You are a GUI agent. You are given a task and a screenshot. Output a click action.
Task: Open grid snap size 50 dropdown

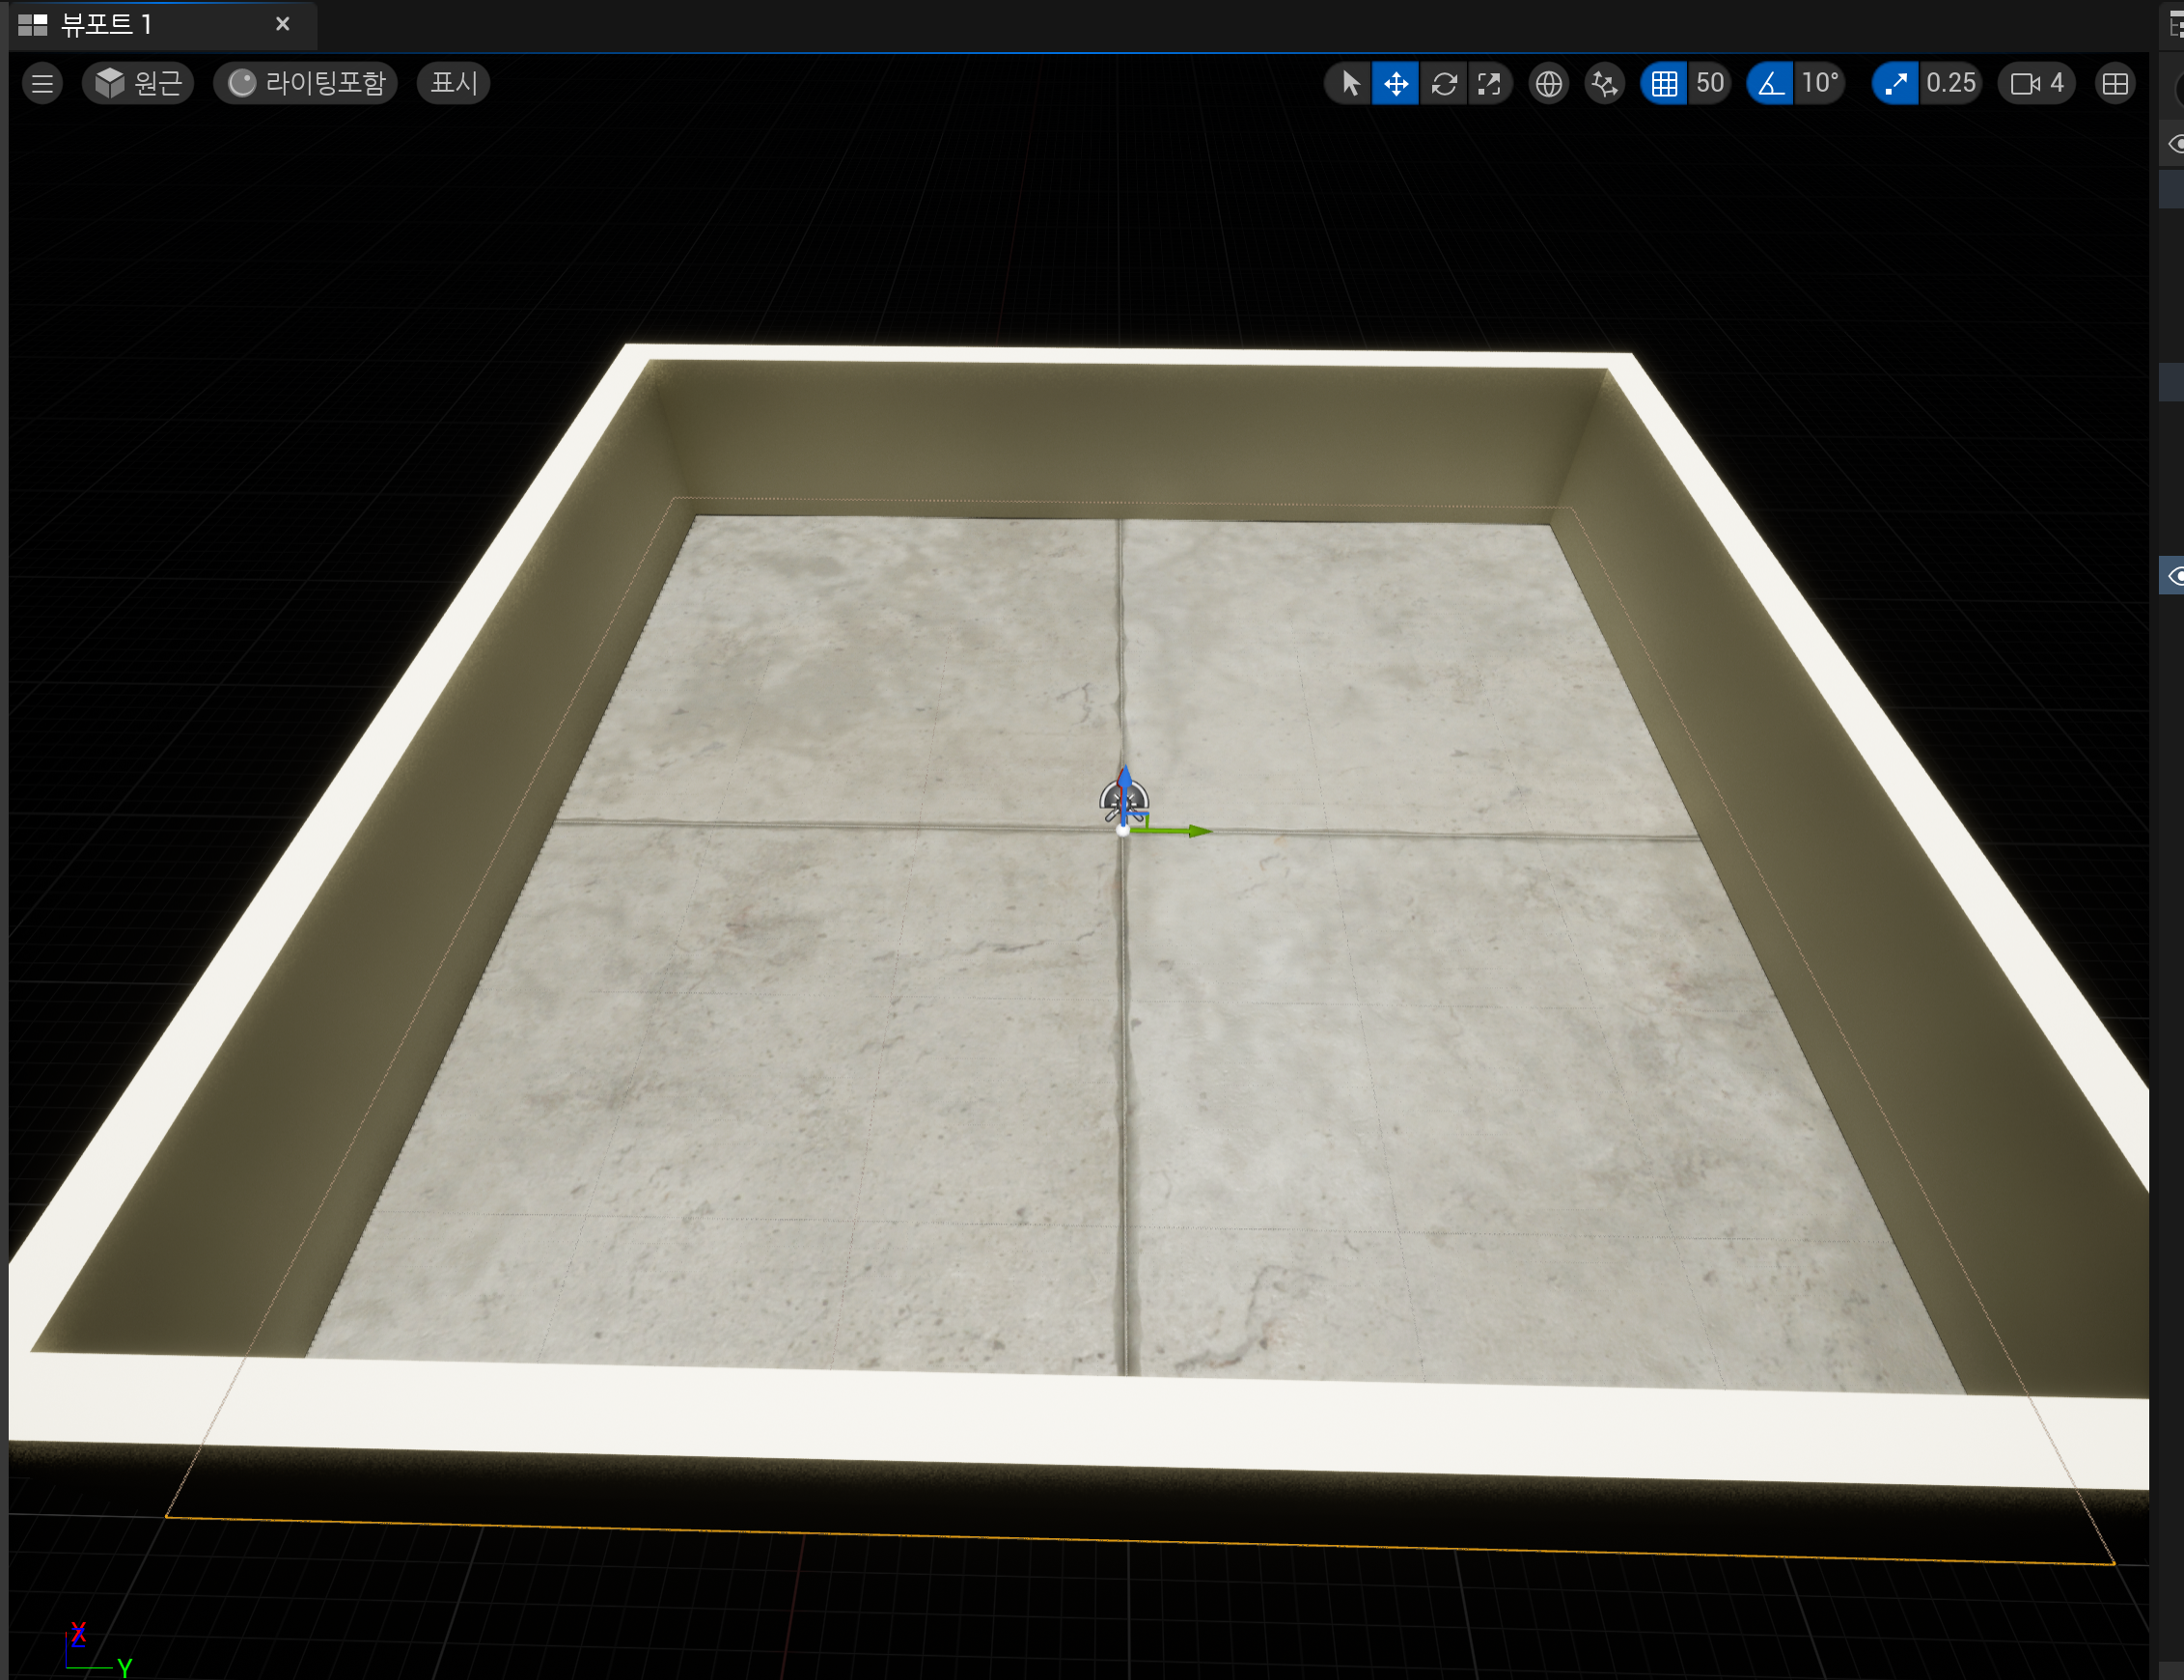[x=1710, y=83]
